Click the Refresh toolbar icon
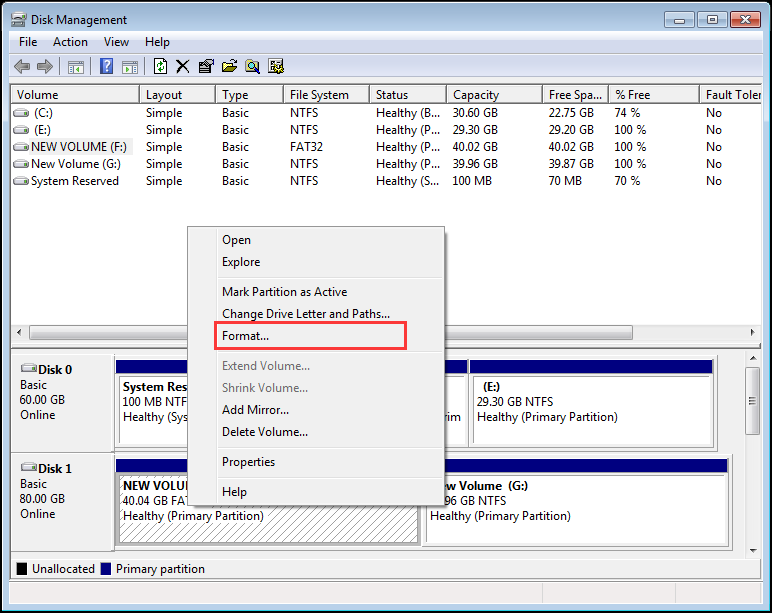Image resolution: width=772 pixels, height=613 pixels. click(x=160, y=66)
